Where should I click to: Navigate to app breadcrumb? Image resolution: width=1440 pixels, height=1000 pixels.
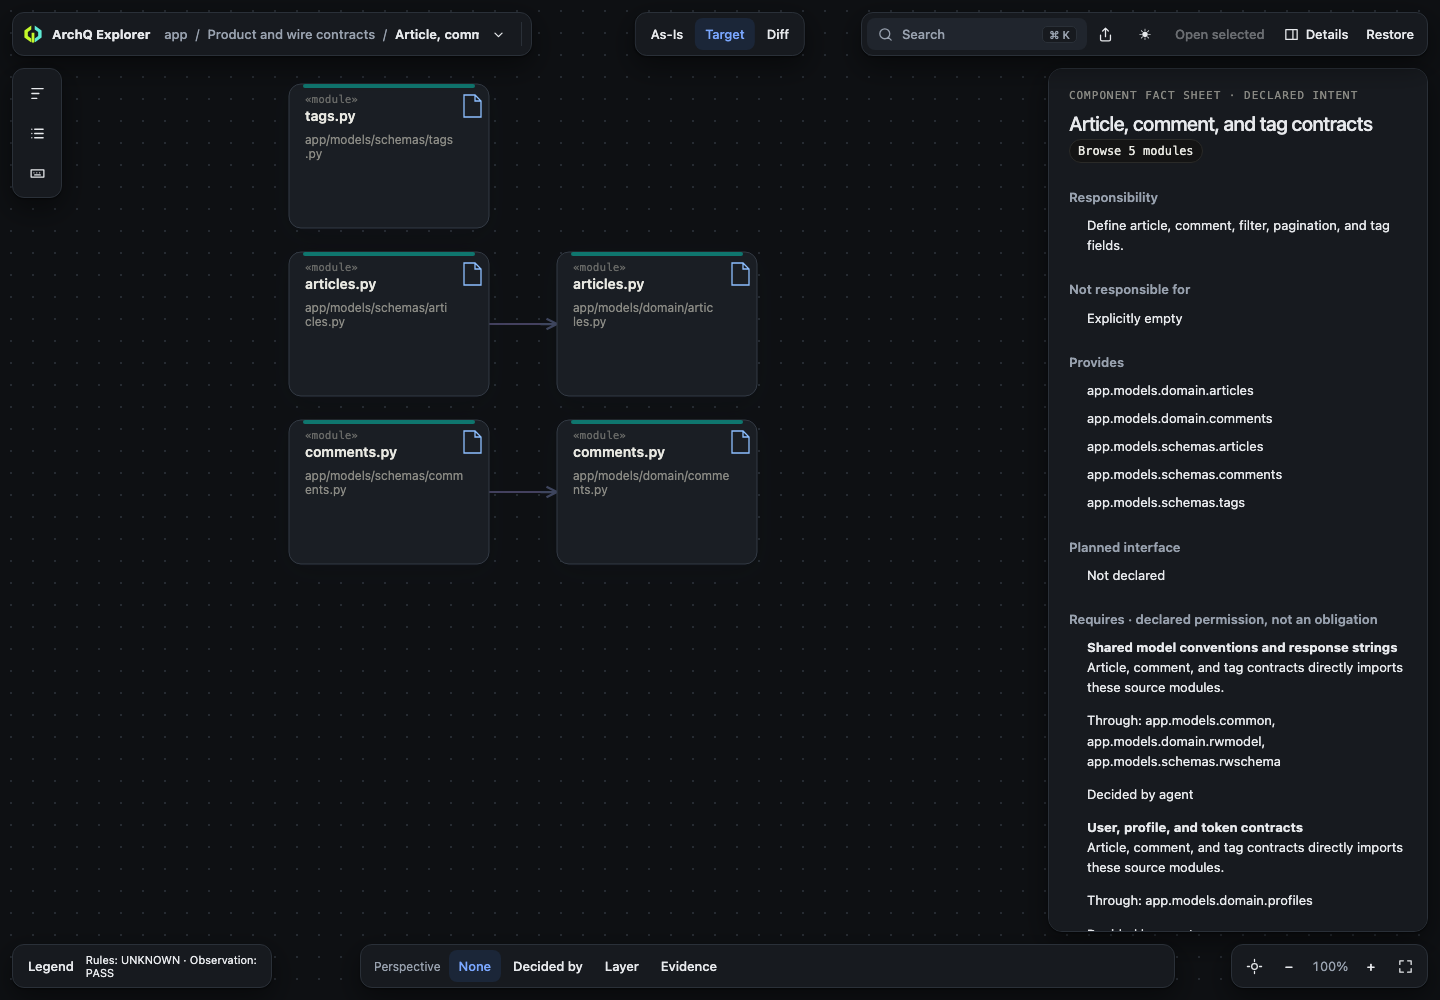(176, 34)
